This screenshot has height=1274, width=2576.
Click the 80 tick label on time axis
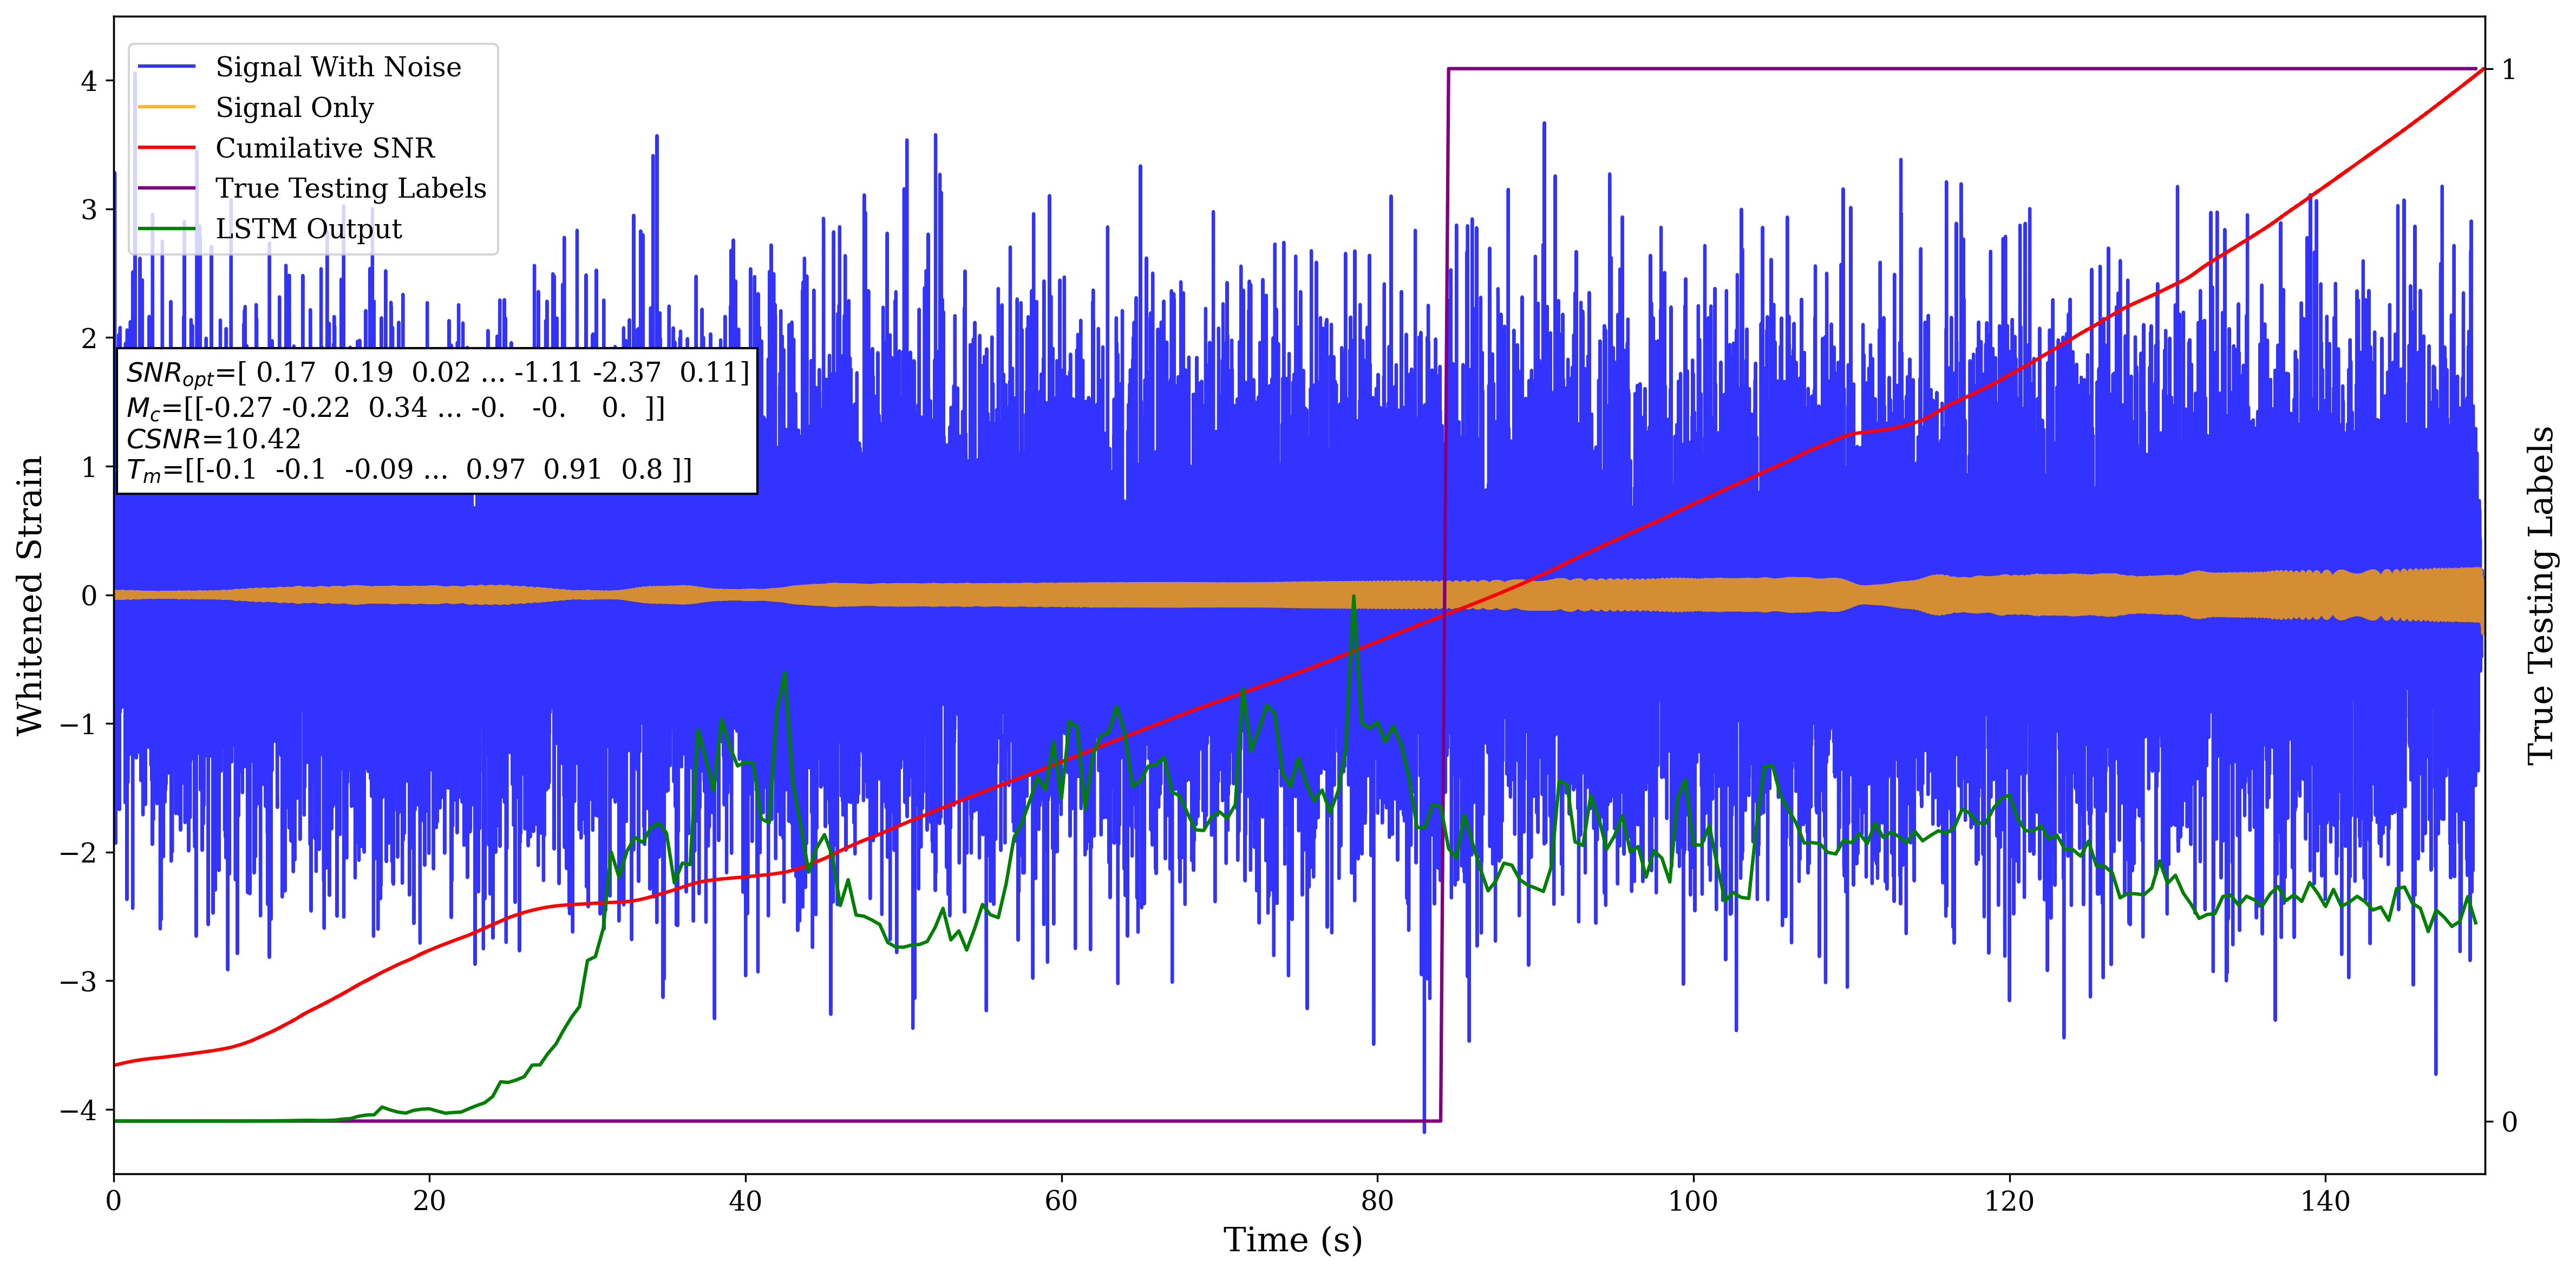point(1377,1200)
